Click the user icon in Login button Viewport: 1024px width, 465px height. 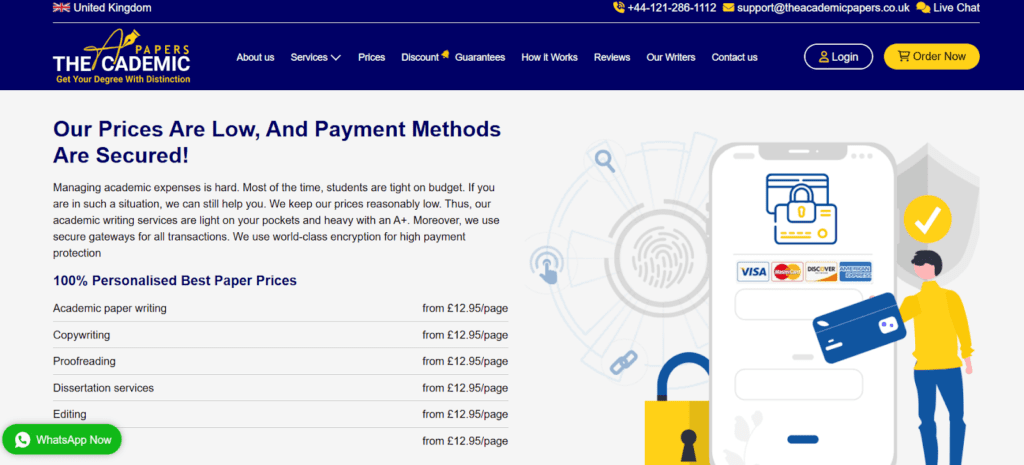click(x=824, y=57)
